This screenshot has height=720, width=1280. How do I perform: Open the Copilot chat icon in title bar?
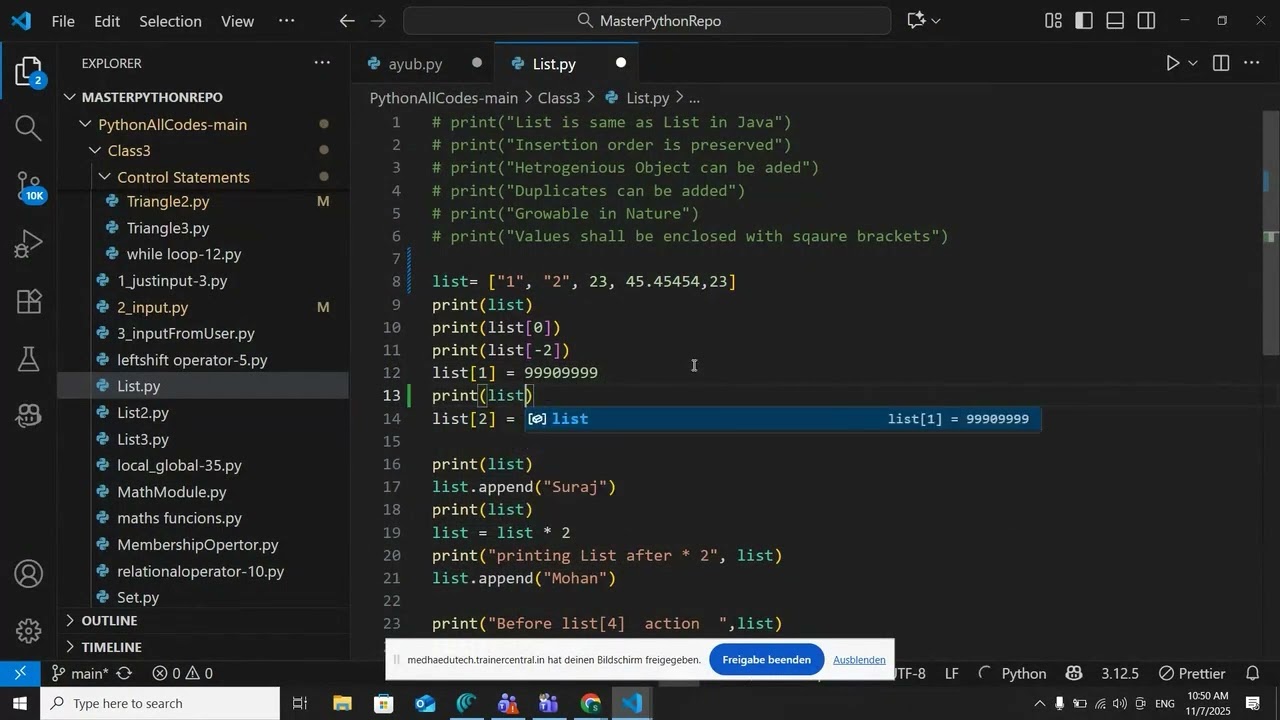point(917,20)
